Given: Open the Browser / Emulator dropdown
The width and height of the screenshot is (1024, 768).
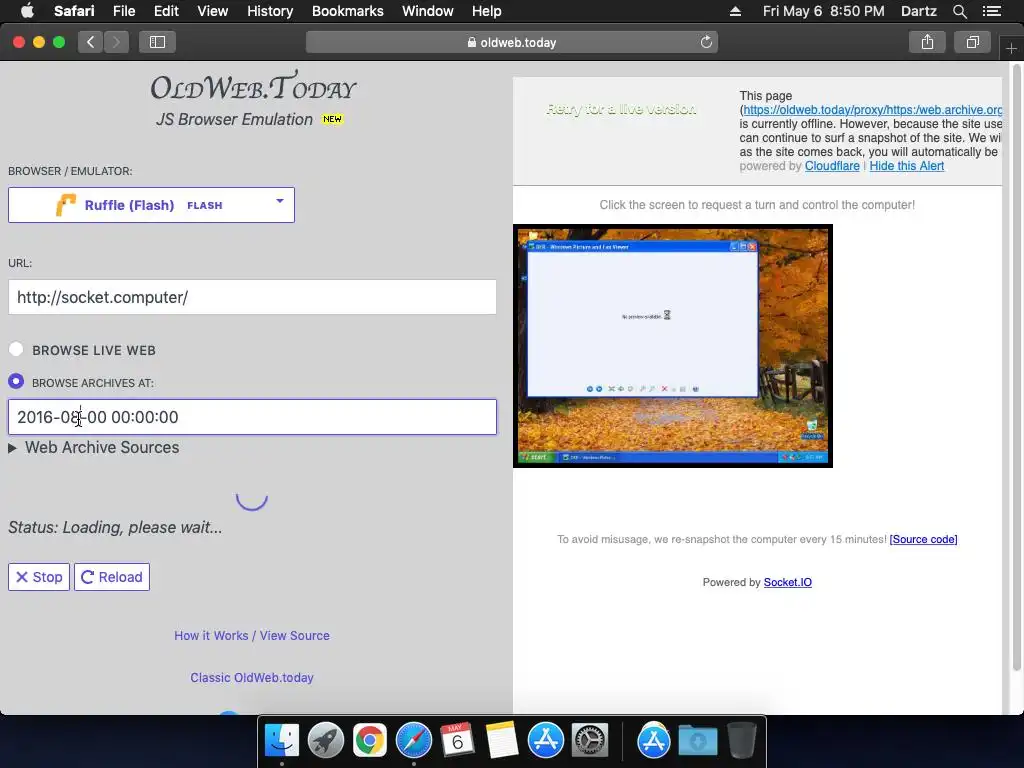Looking at the screenshot, I should 152,205.
